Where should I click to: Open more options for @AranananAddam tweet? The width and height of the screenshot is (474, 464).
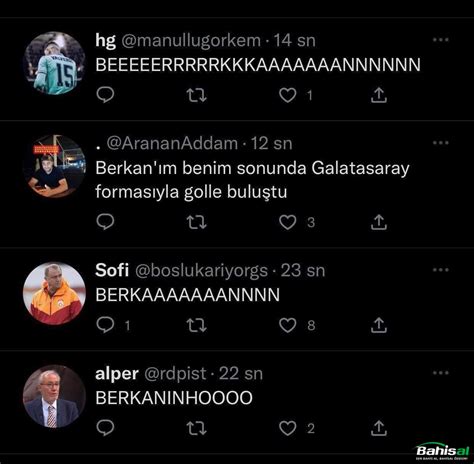pyautogui.click(x=441, y=143)
